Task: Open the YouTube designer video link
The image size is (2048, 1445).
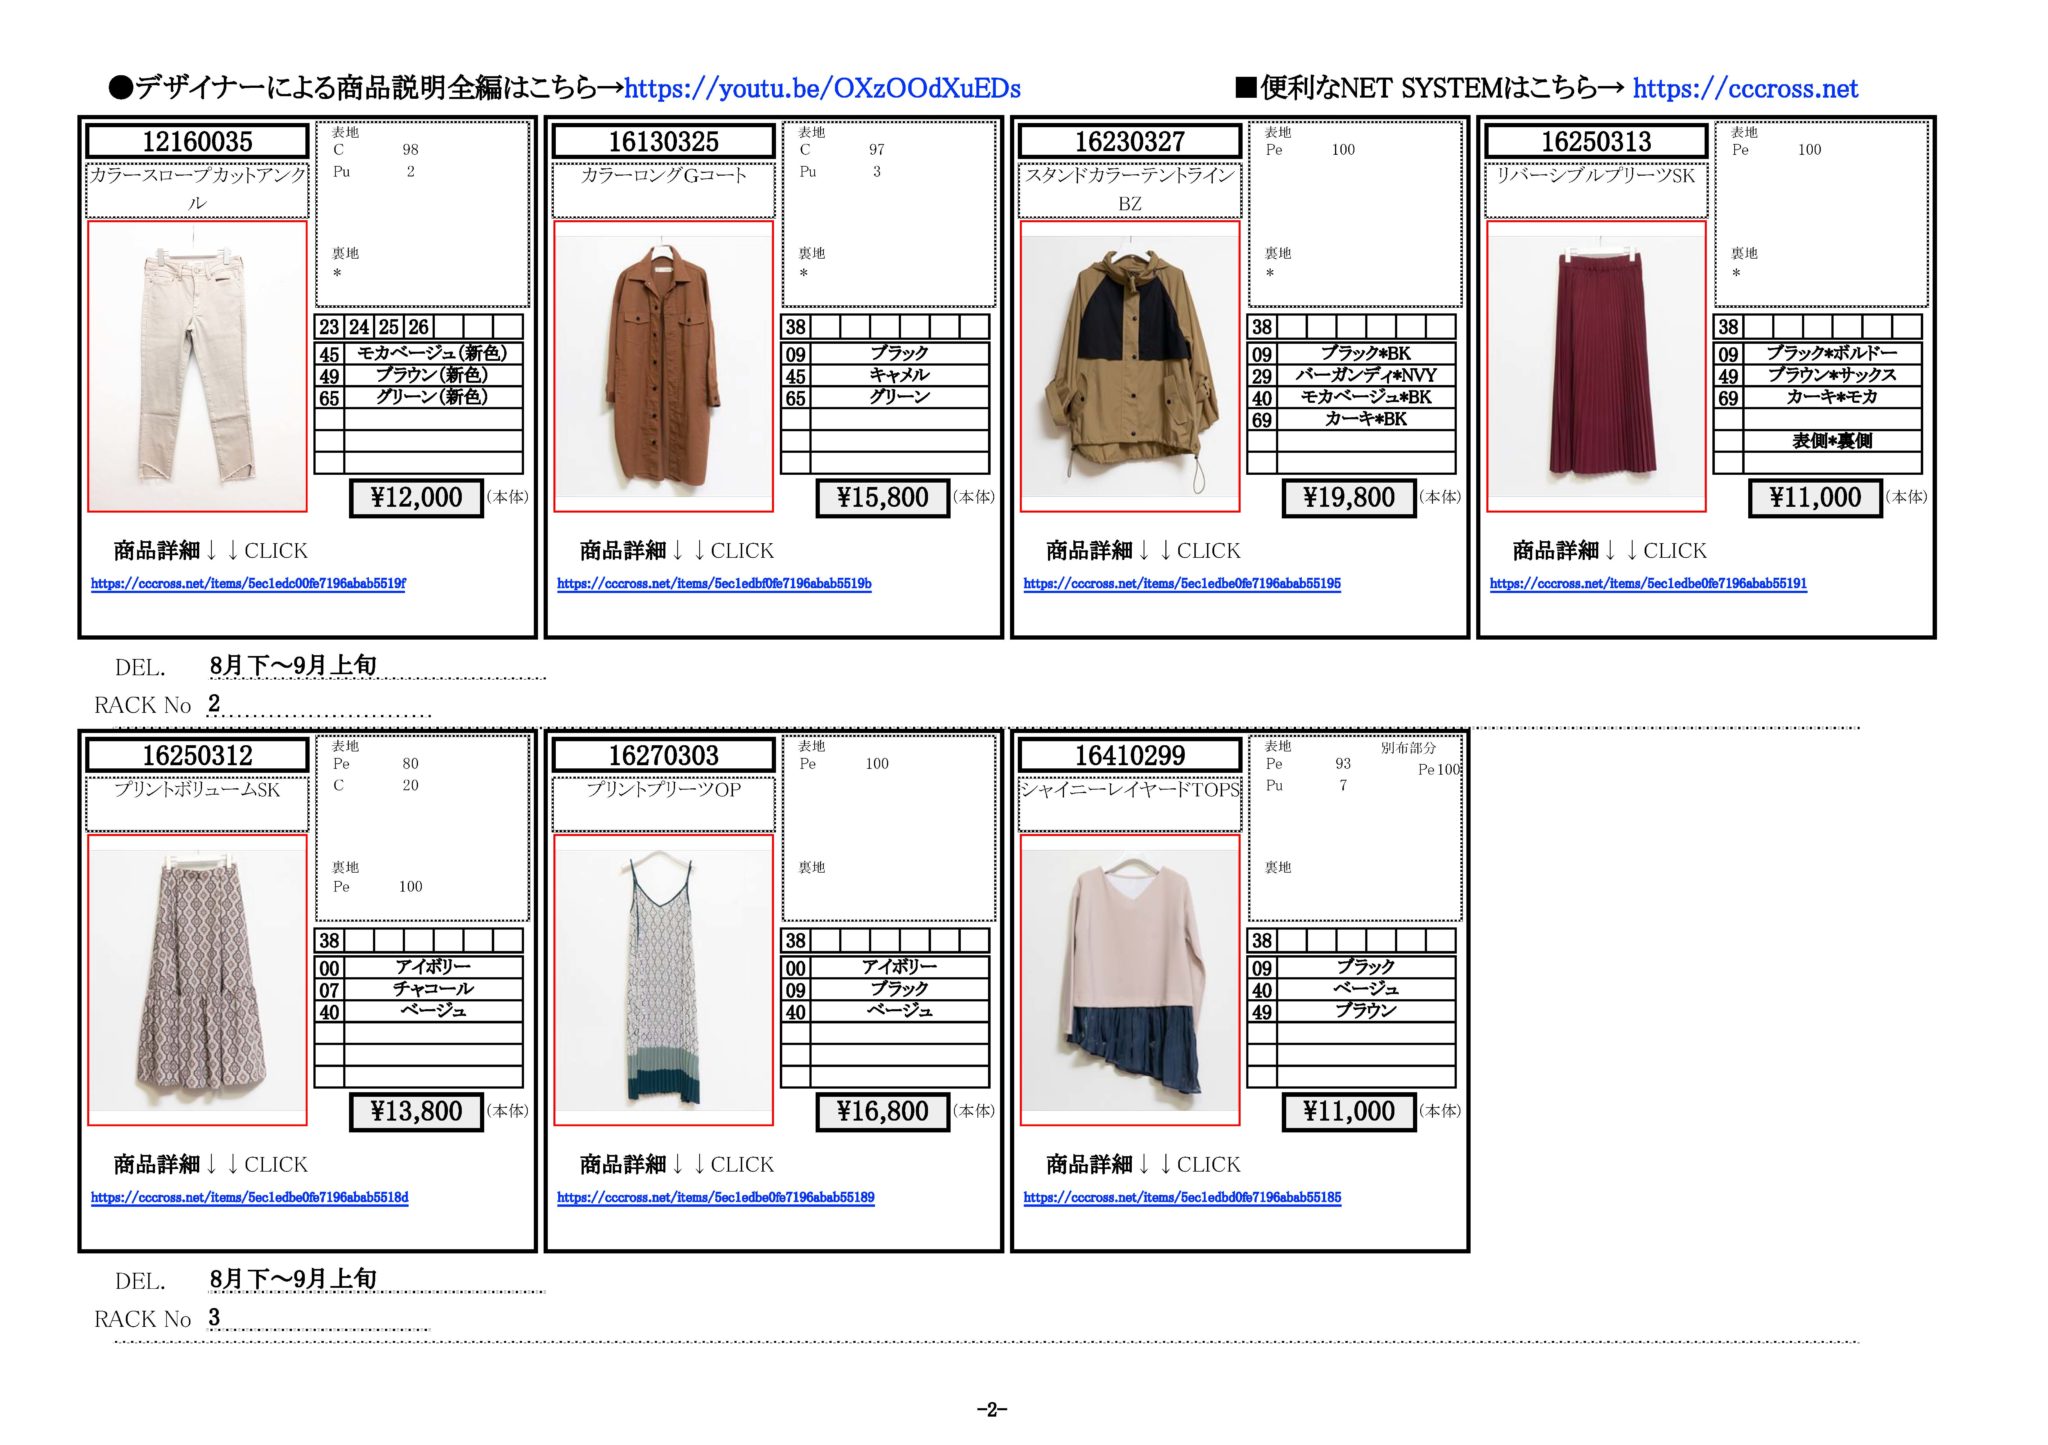Action: coord(822,89)
